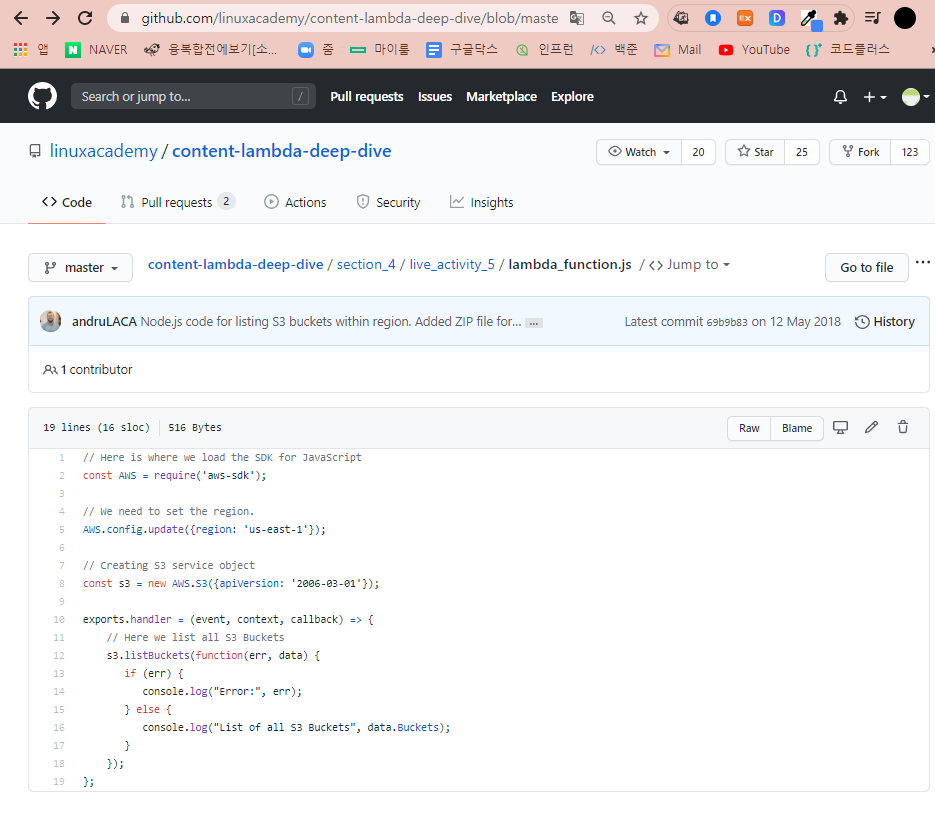Click the address bar URL
This screenshot has height=815, width=935.
pos(349,18)
